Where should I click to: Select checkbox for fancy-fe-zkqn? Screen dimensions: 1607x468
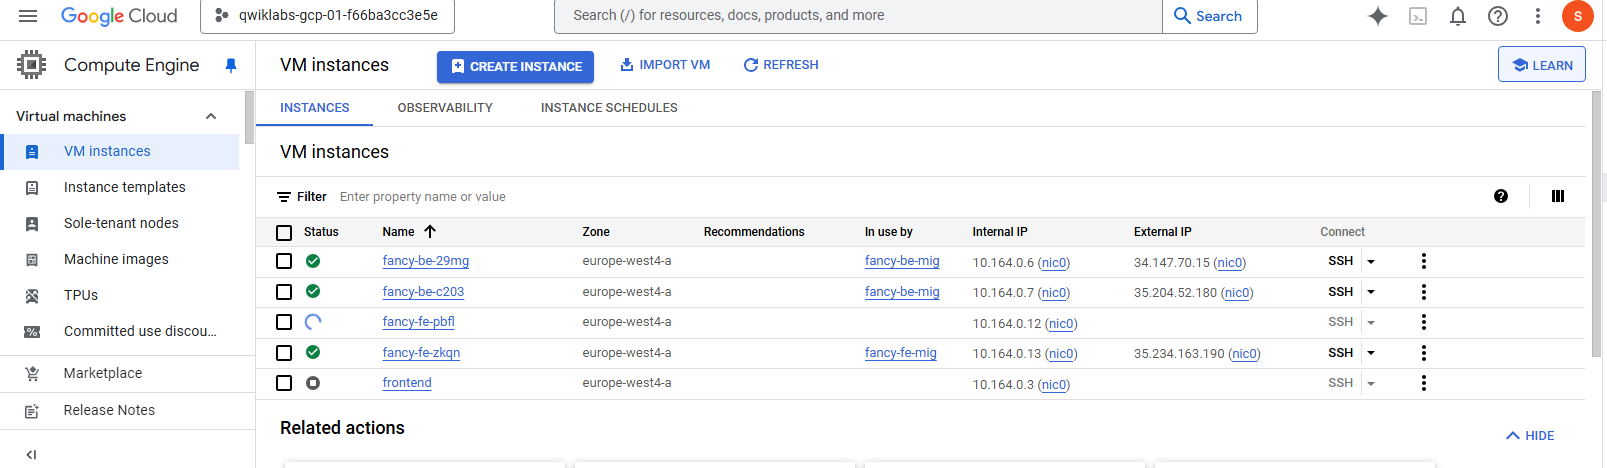pos(284,353)
